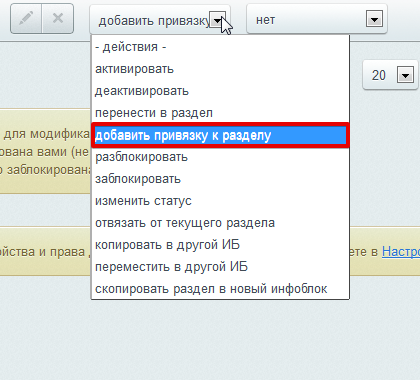The width and height of the screenshot is (420, 380).
Task: Choose 'заблокировать' action
Action: point(220,179)
